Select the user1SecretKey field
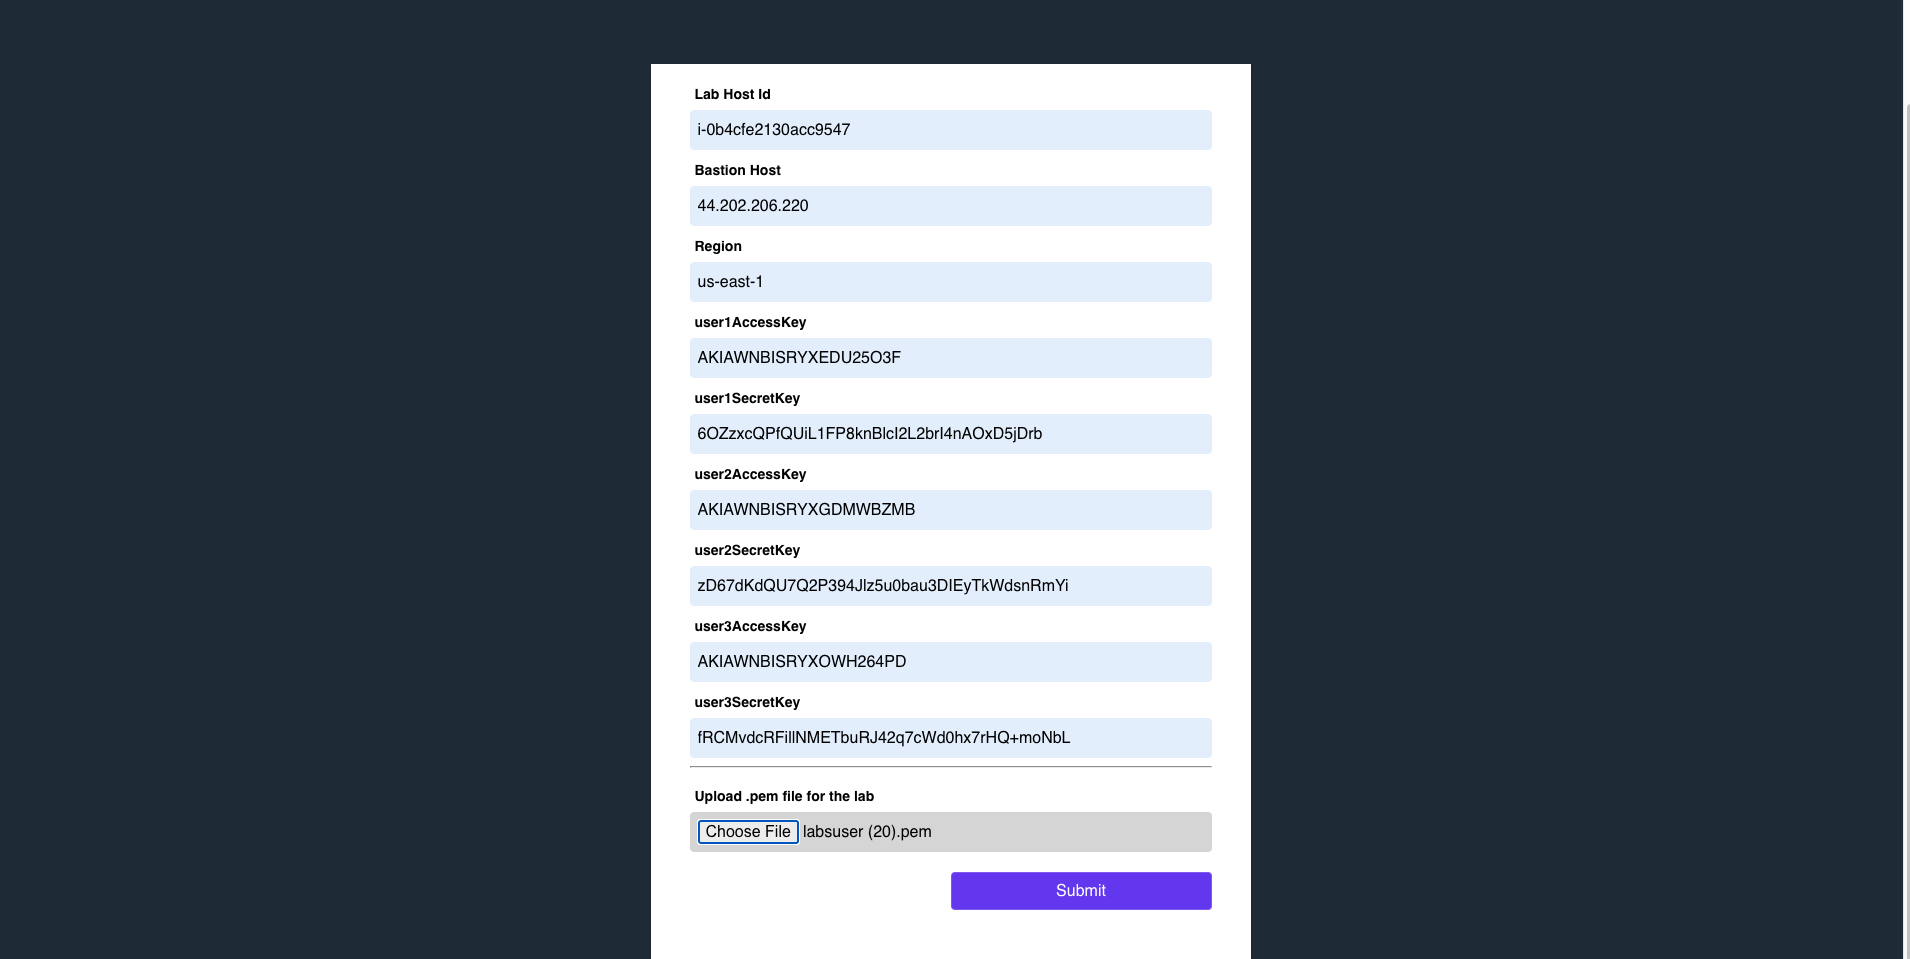The width and height of the screenshot is (1910, 959). tap(950, 433)
